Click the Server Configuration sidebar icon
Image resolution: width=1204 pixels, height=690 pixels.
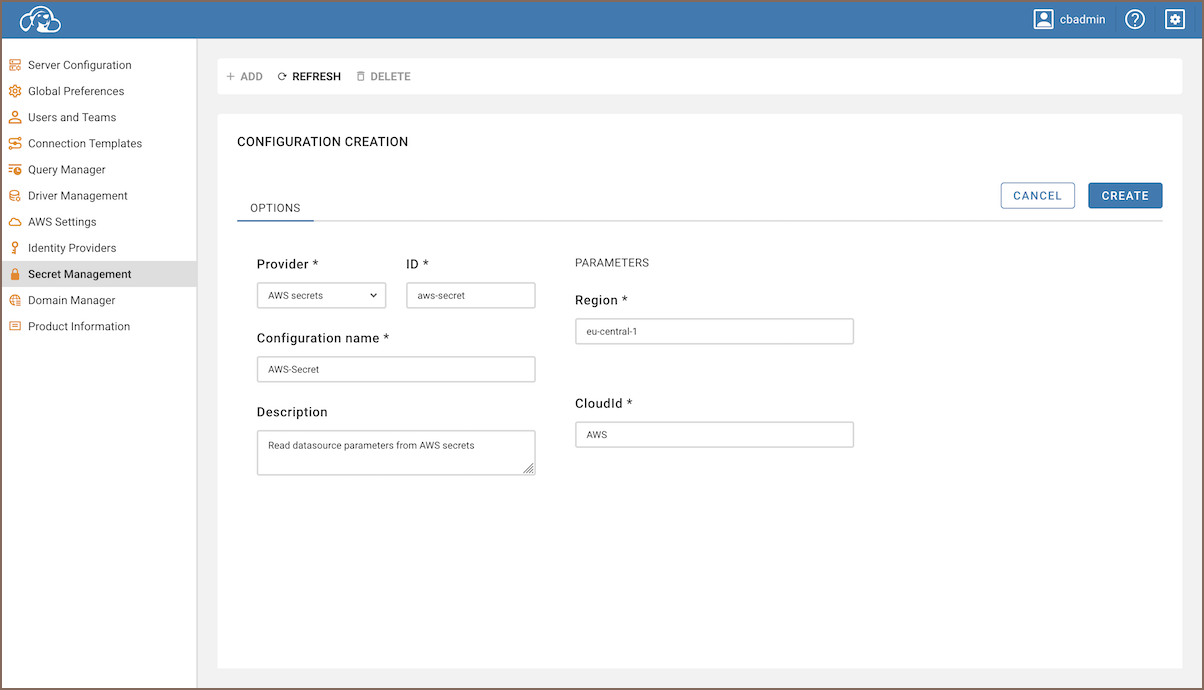(x=15, y=65)
